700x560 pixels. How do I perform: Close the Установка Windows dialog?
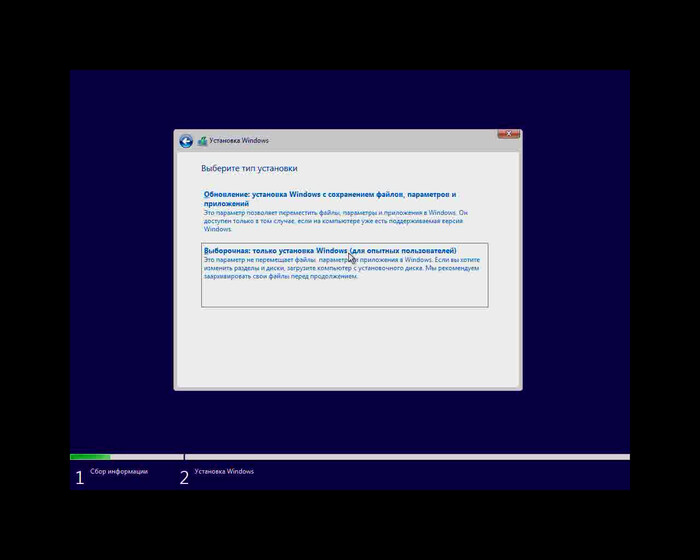(x=508, y=135)
